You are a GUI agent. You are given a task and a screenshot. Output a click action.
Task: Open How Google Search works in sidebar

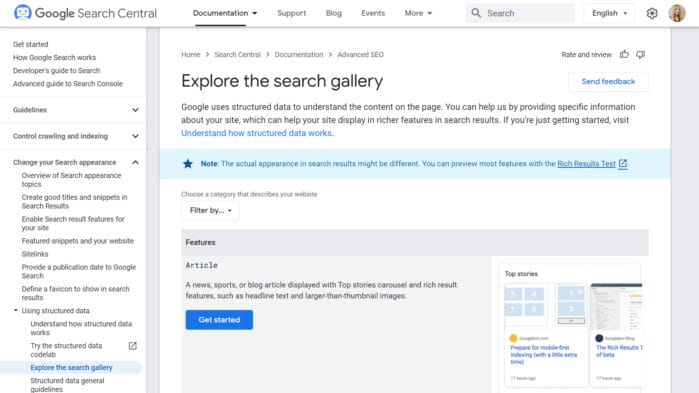click(54, 57)
